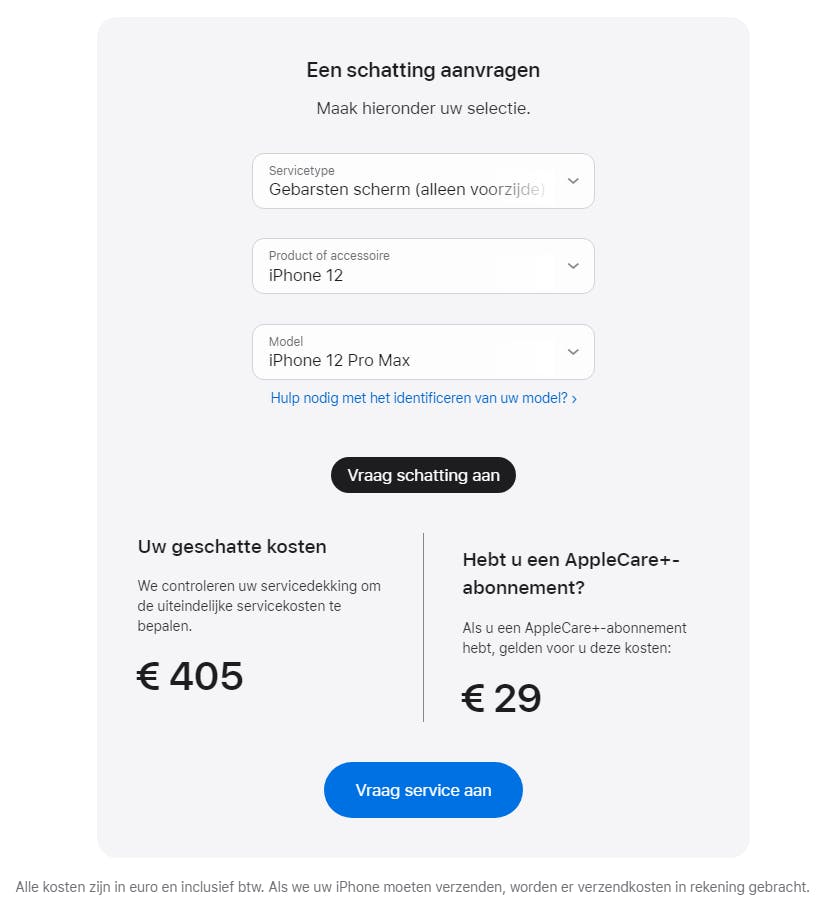Click the Hebt u een AppleCare+-abonnement heading

(x=571, y=573)
